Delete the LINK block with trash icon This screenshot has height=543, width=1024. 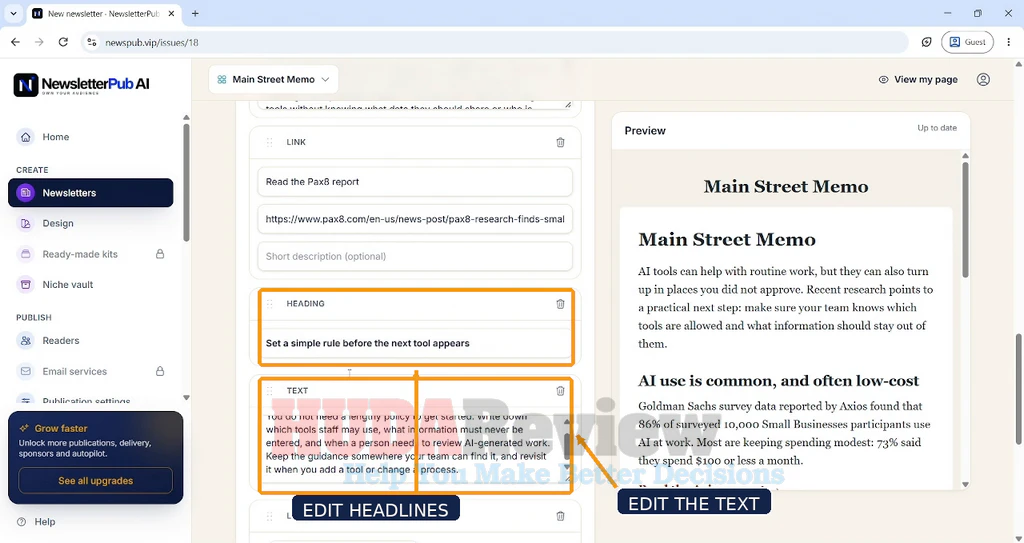click(x=560, y=142)
